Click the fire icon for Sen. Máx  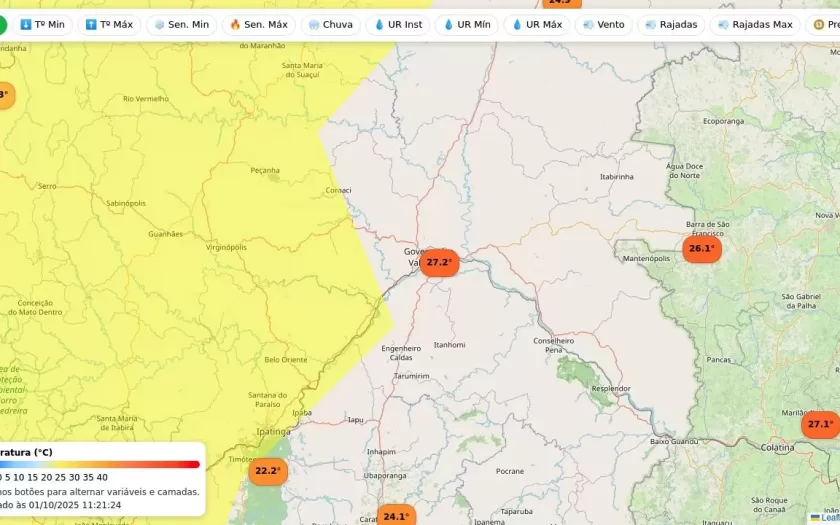click(x=235, y=24)
